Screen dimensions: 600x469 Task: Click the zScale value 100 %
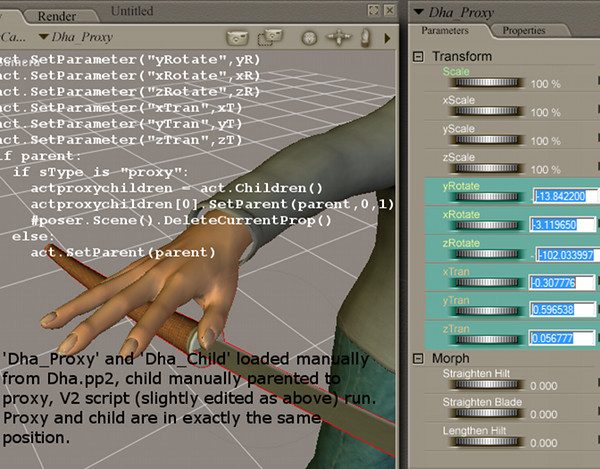point(546,170)
